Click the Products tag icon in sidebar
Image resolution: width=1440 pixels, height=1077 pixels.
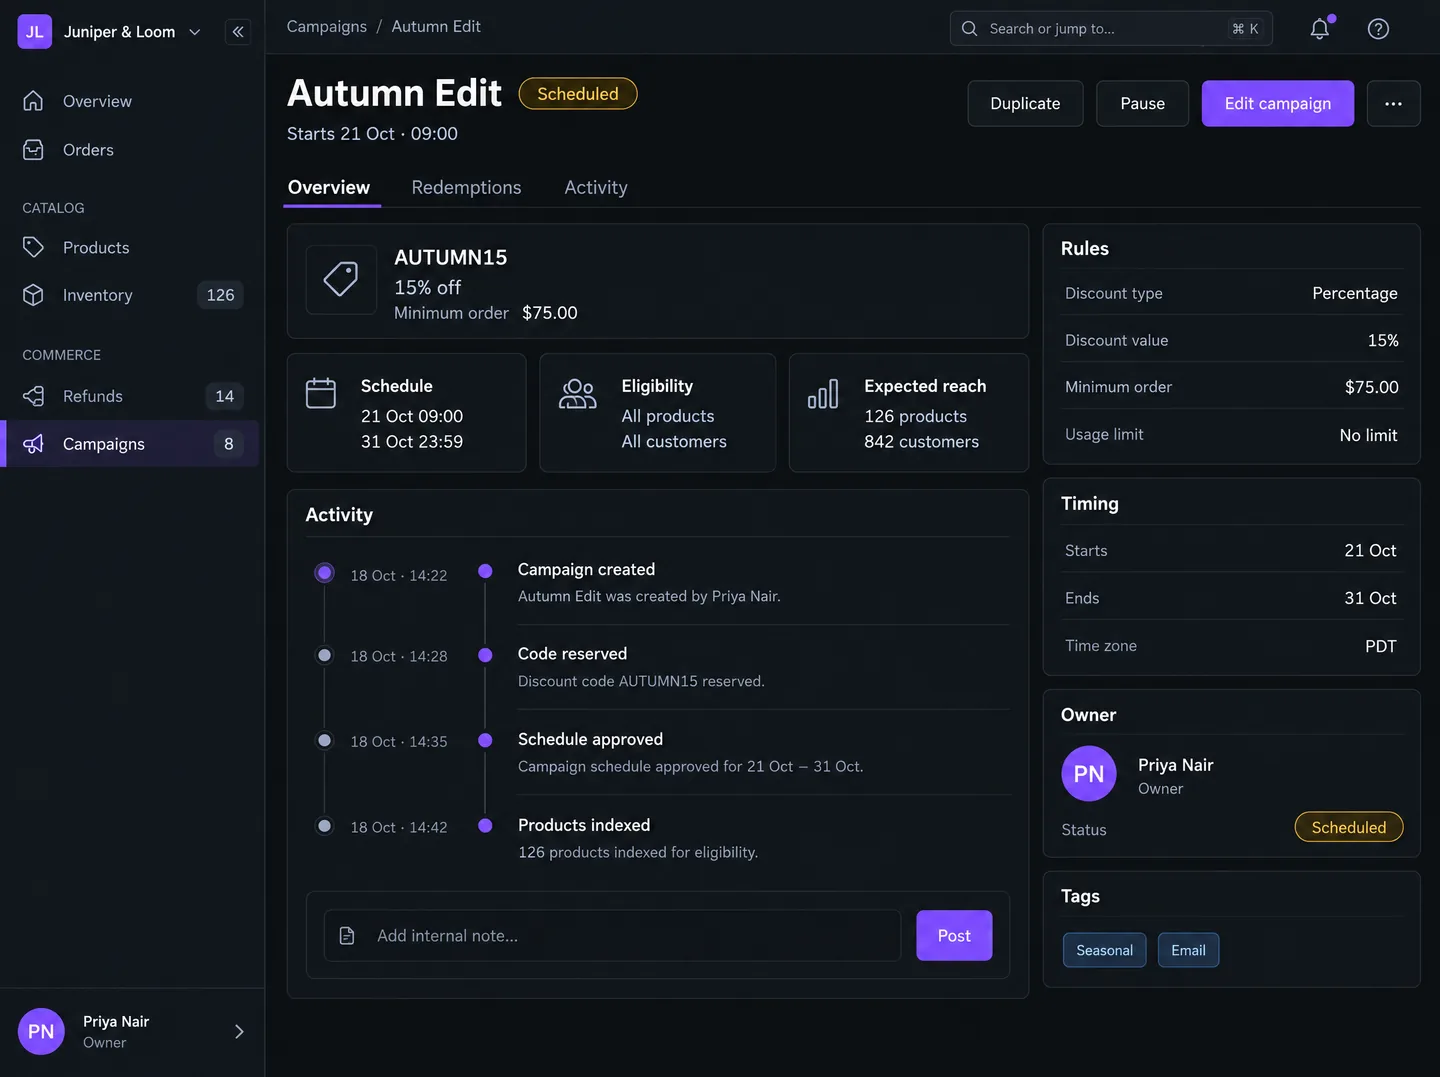click(33, 247)
